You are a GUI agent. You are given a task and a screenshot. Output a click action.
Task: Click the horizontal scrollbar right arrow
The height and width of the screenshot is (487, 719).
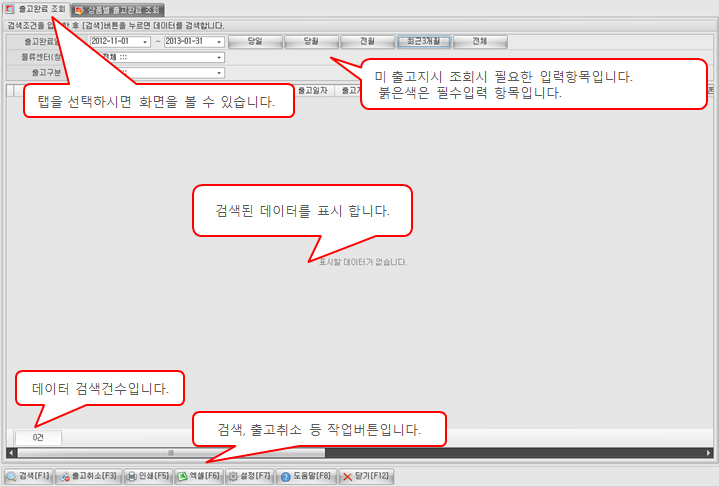pyautogui.click(x=708, y=453)
